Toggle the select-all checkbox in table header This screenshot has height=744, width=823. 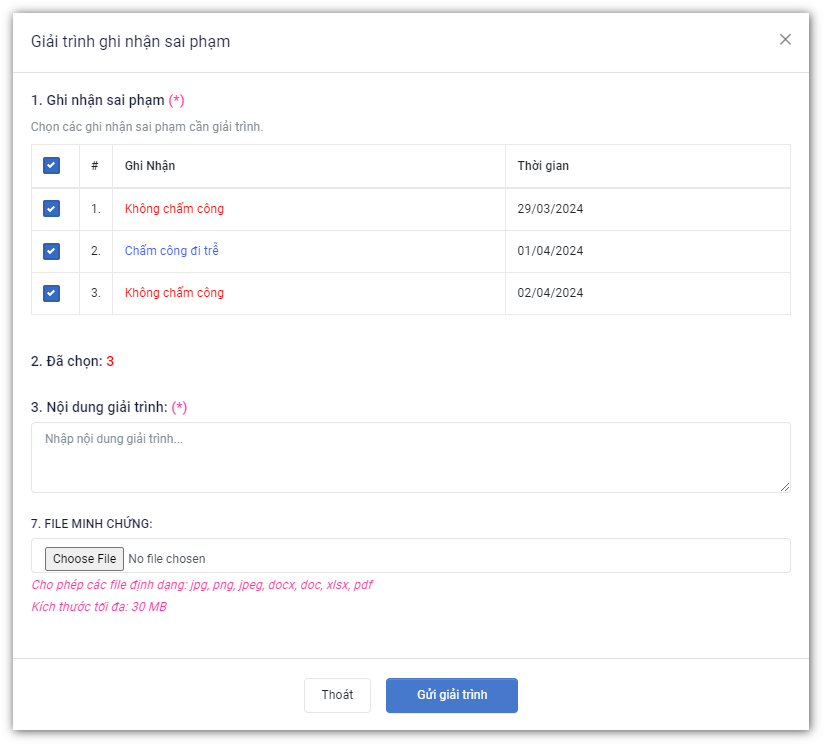click(51, 166)
